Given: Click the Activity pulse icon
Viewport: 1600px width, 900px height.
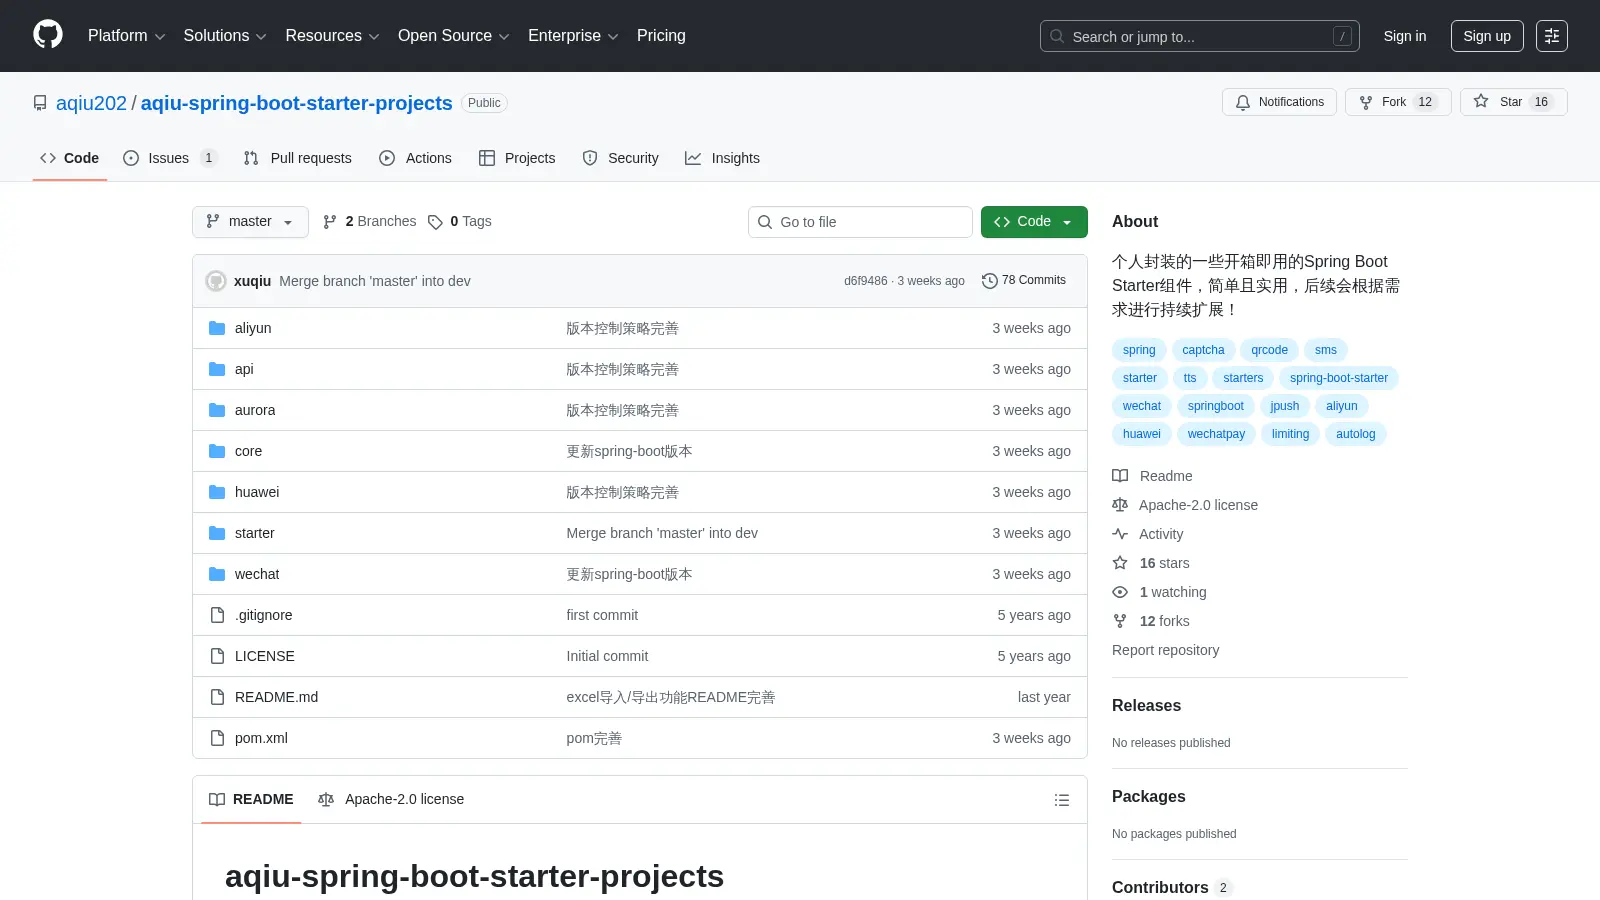Looking at the screenshot, I should (x=1120, y=534).
